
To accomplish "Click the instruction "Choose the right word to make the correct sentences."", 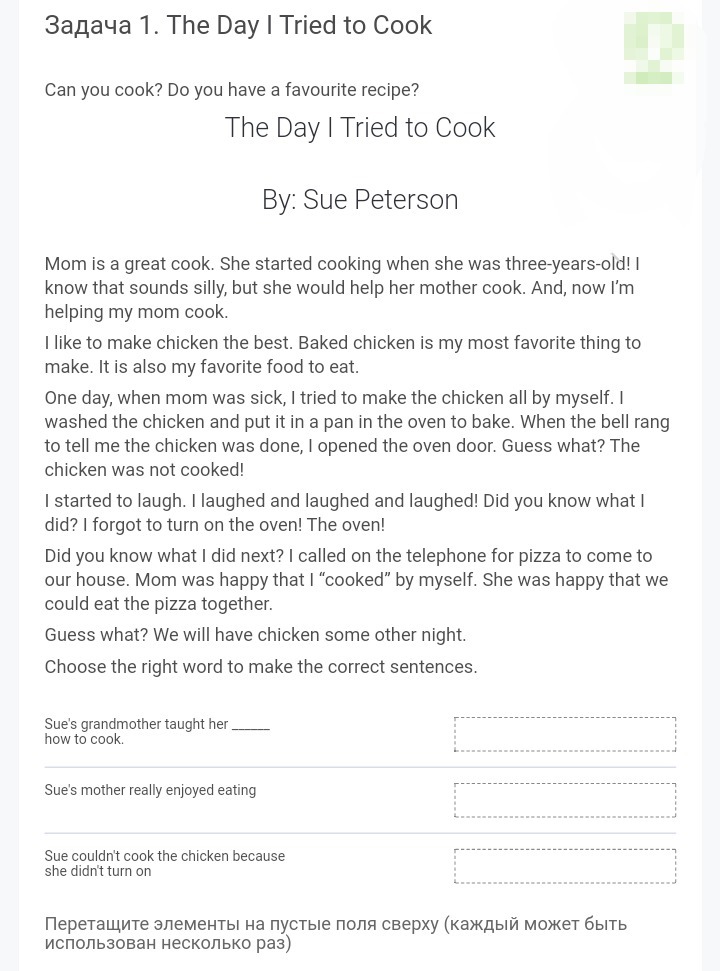I will [261, 667].
